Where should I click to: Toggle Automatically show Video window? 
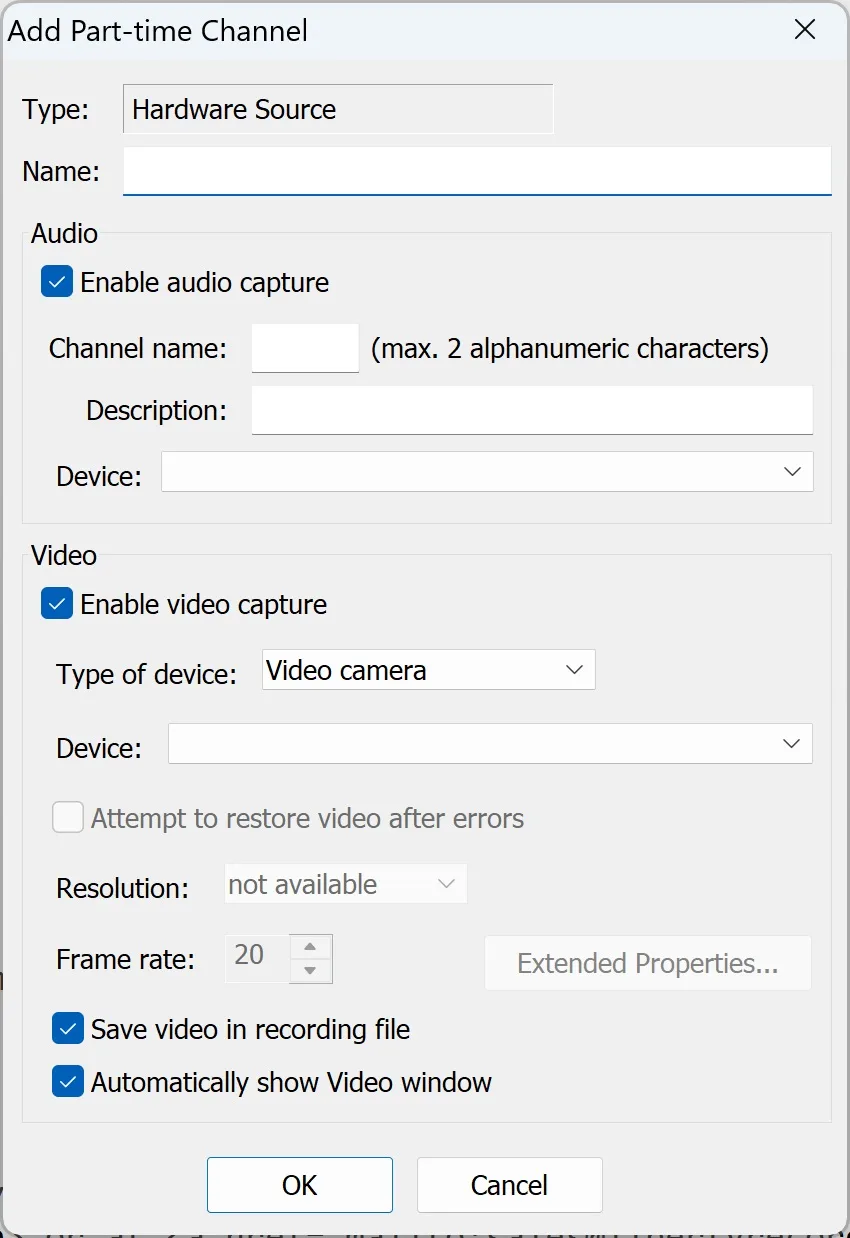click(x=68, y=1081)
